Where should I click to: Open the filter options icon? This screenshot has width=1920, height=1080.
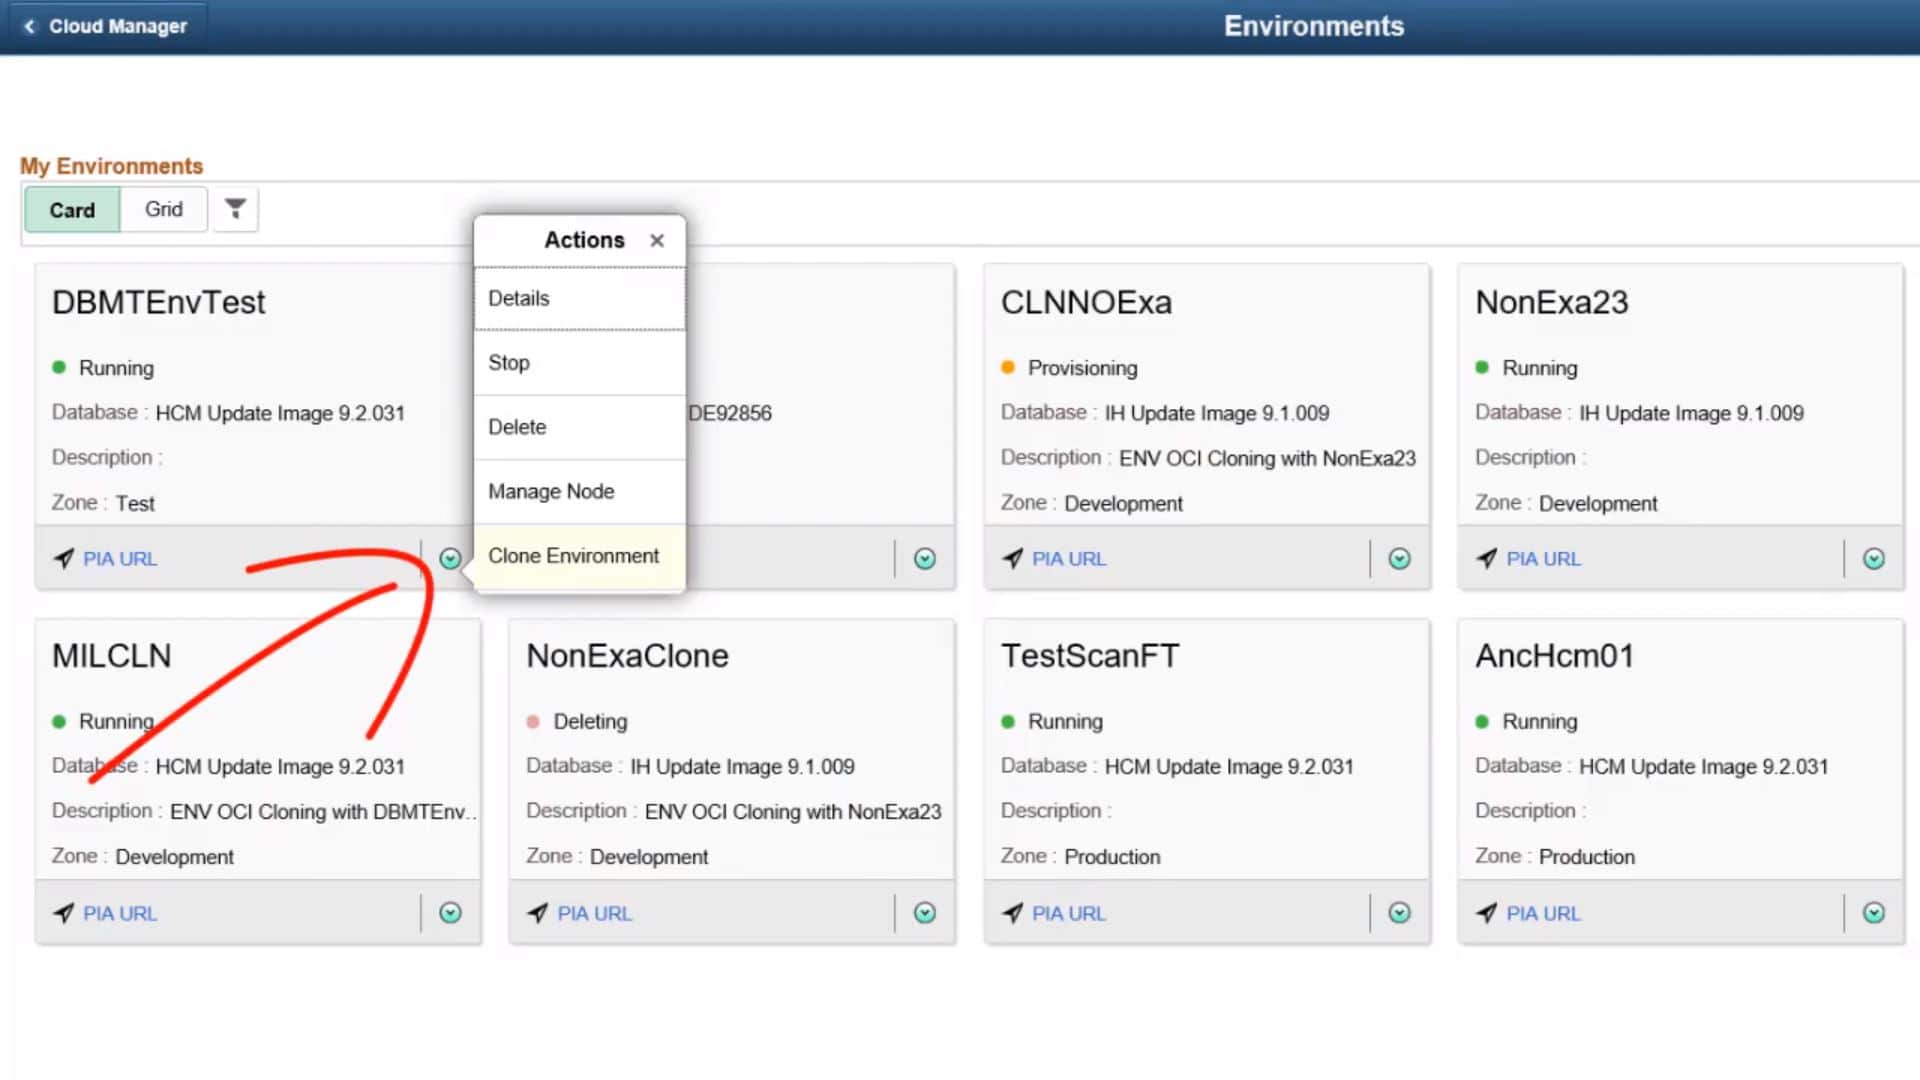click(x=235, y=209)
